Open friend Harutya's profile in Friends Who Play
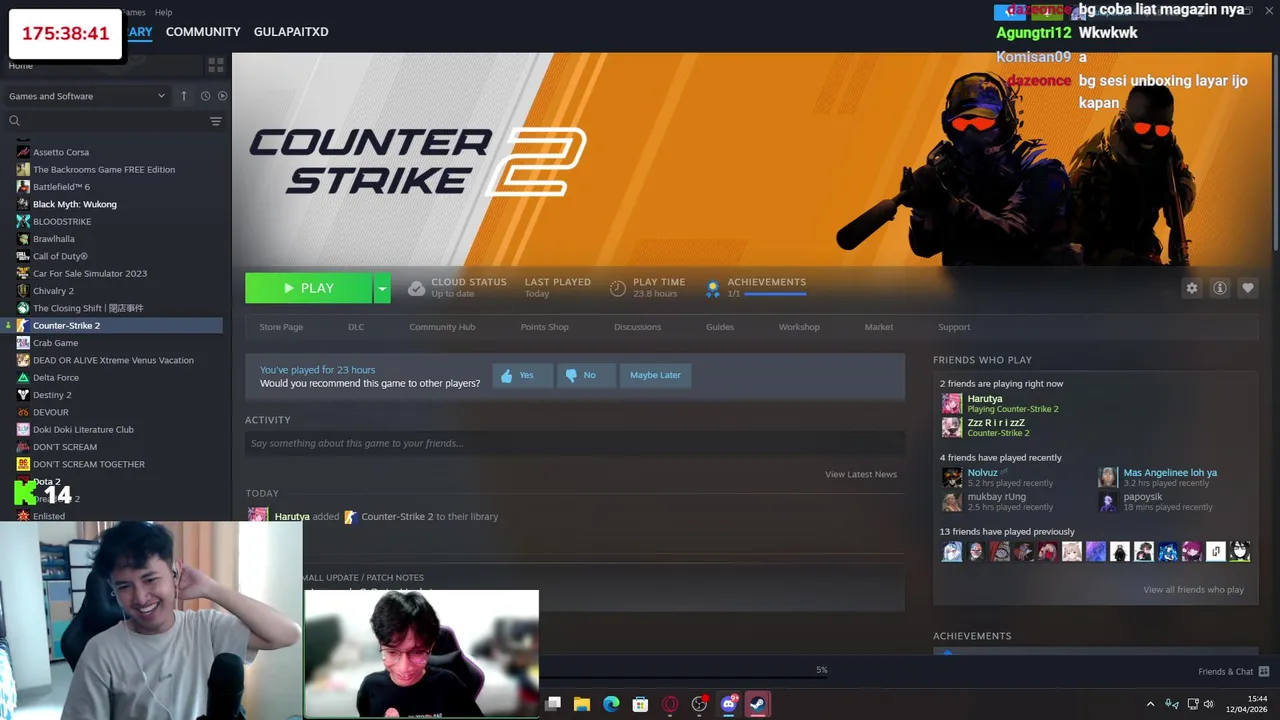This screenshot has height=720, width=1280. tap(984, 399)
